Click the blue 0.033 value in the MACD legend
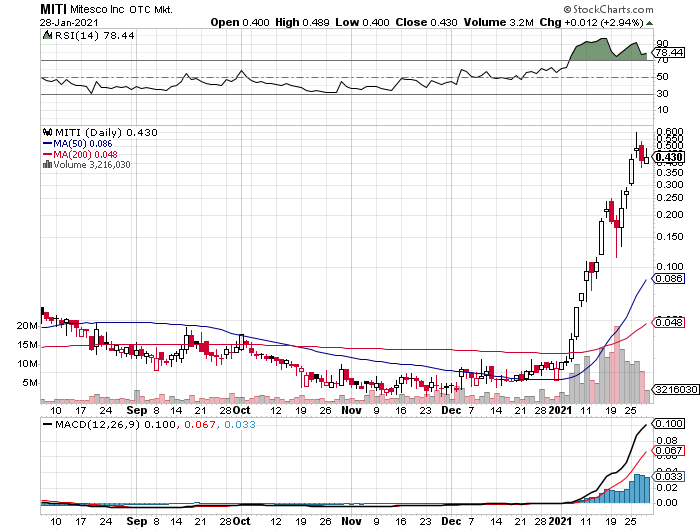Image resolution: width=700 pixels, height=530 pixels. pyautogui.click(x=240, y=425)
